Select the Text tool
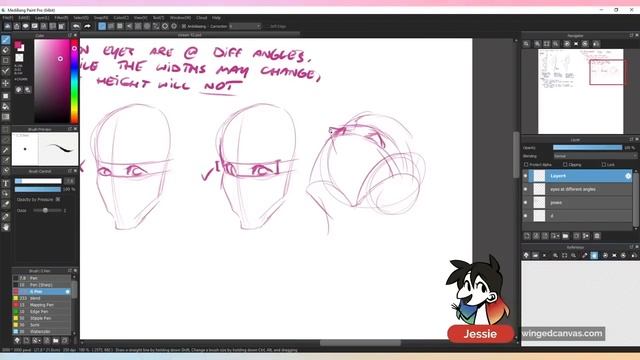 6,184
